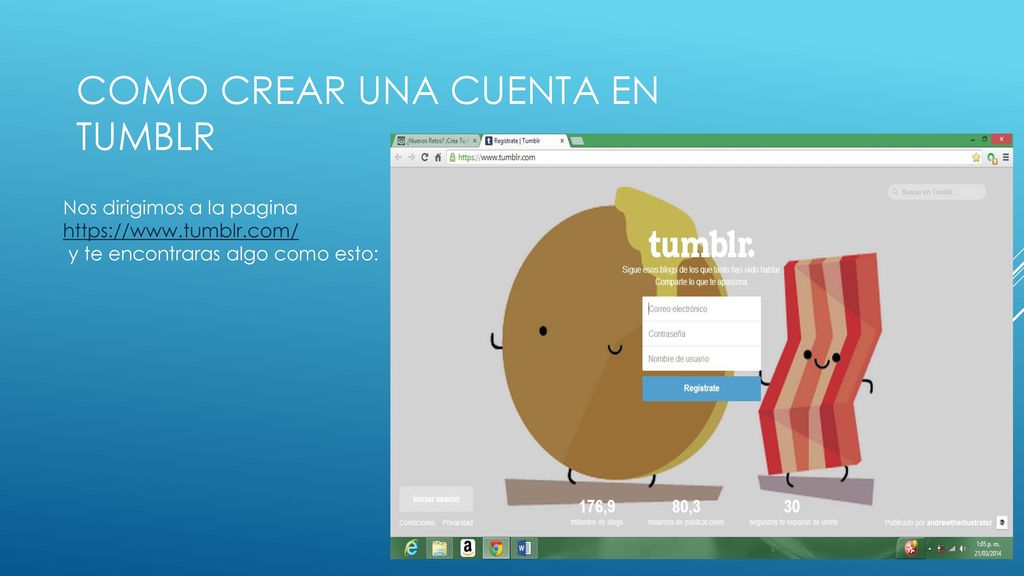Close the 'Regístrate | Tumblr' tab
Image resolution: width=1024 pixels, height=576 pixels.
[562, 140]
